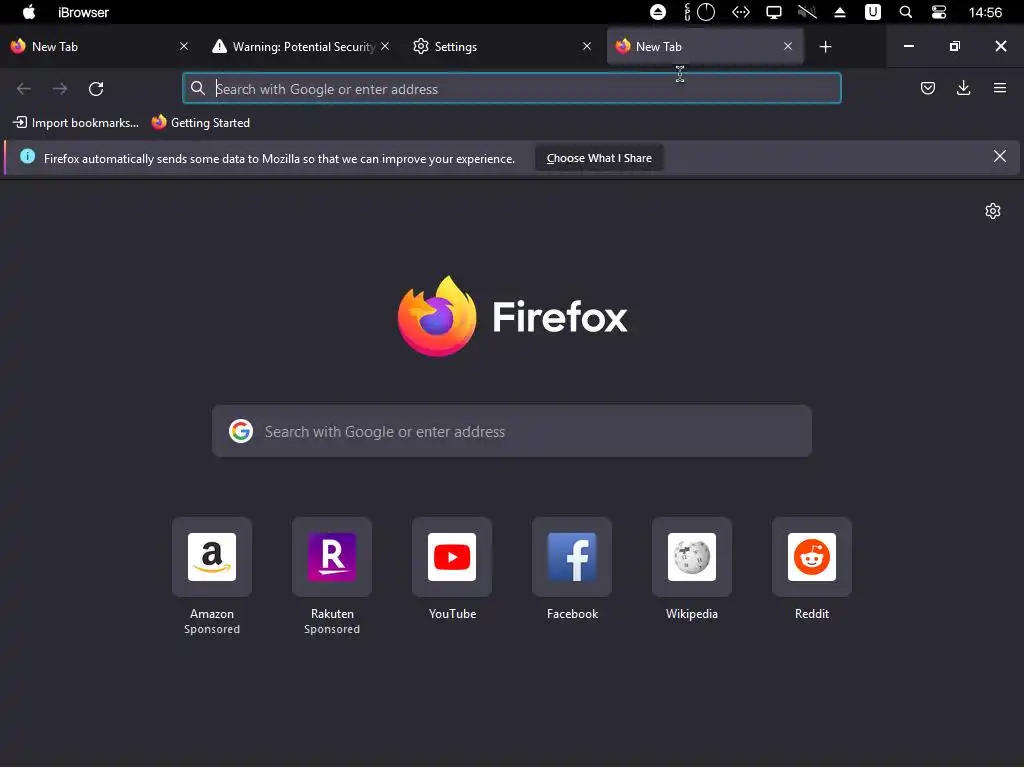Open the iBrowser menu
This screenshot has width=1024, height=768.
tap(83, 12)
